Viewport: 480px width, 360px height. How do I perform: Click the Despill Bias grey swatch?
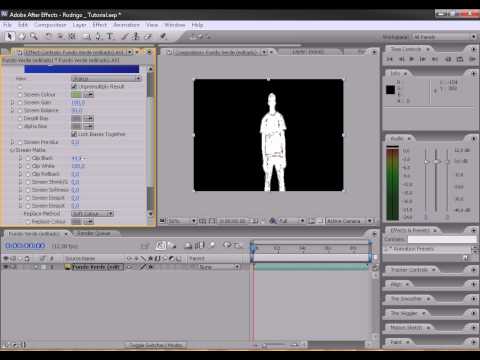[x=76, y=118]
